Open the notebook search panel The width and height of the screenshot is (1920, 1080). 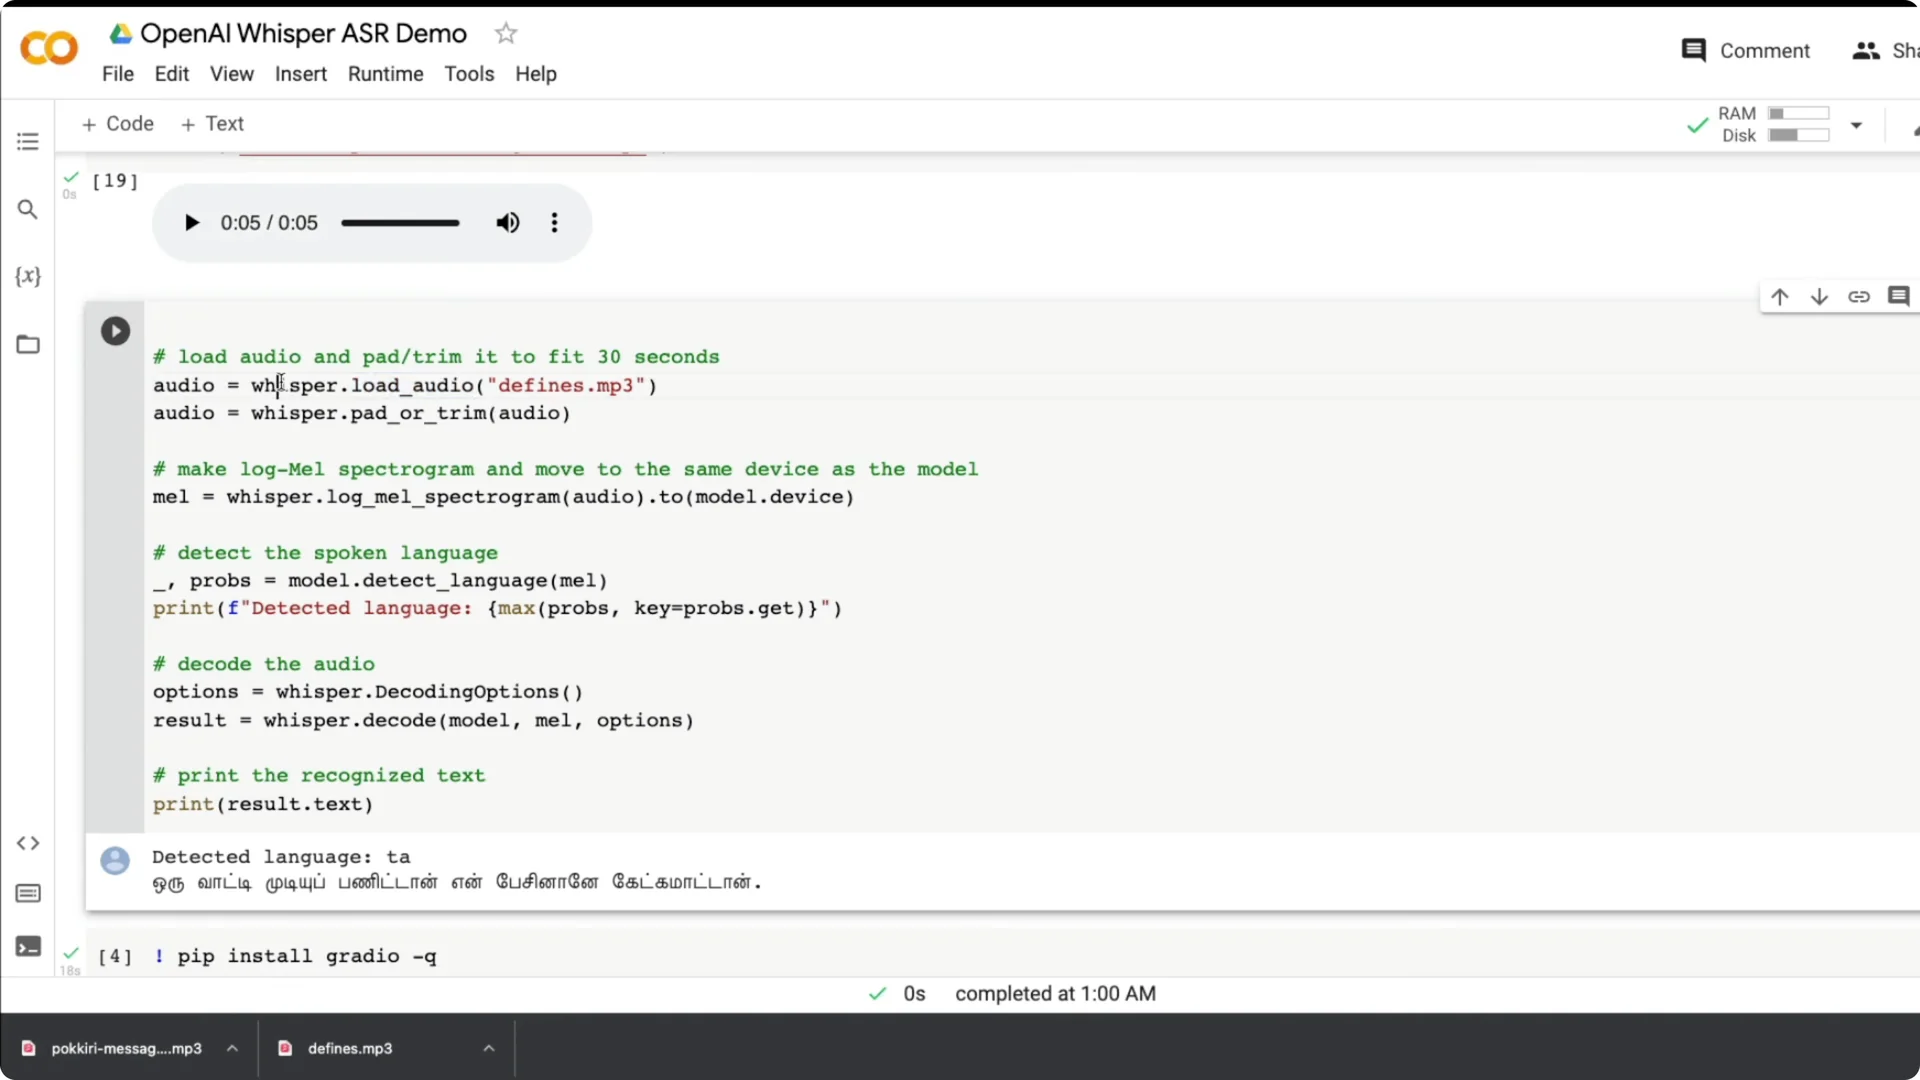27,209
